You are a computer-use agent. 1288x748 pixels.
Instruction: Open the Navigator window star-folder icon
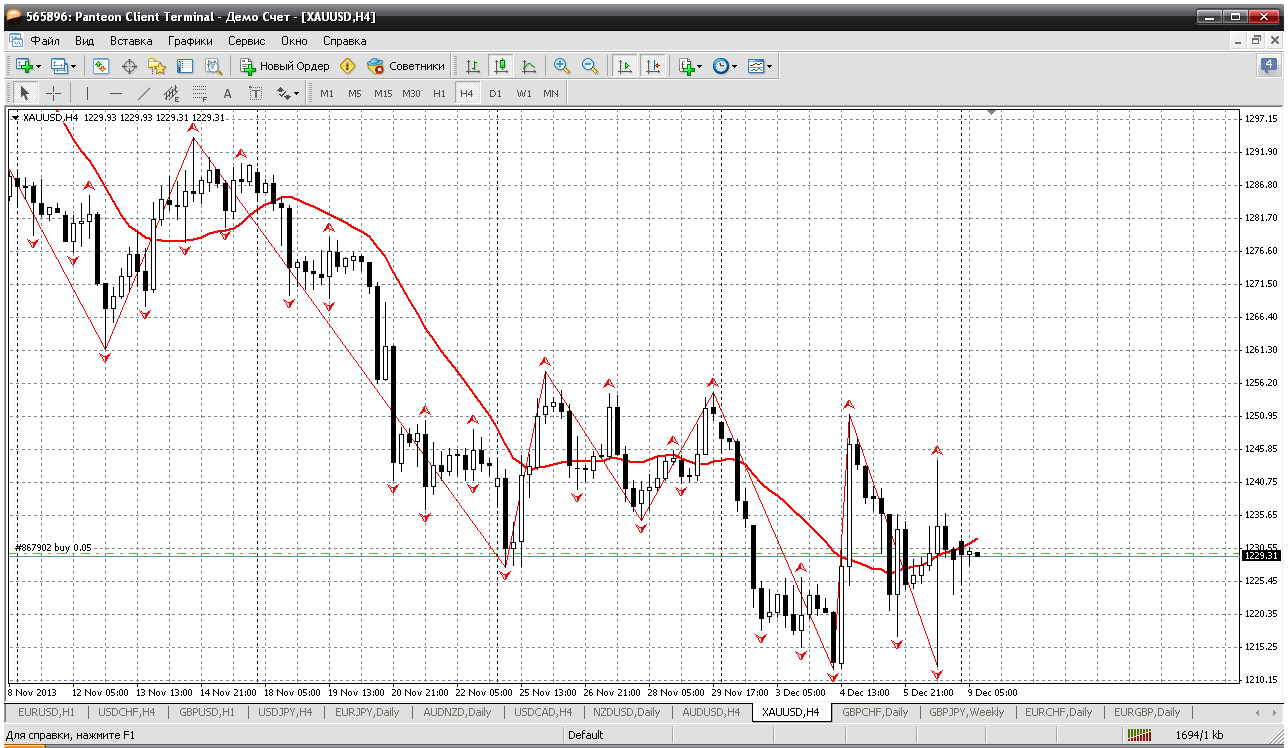tap(157, 66)
